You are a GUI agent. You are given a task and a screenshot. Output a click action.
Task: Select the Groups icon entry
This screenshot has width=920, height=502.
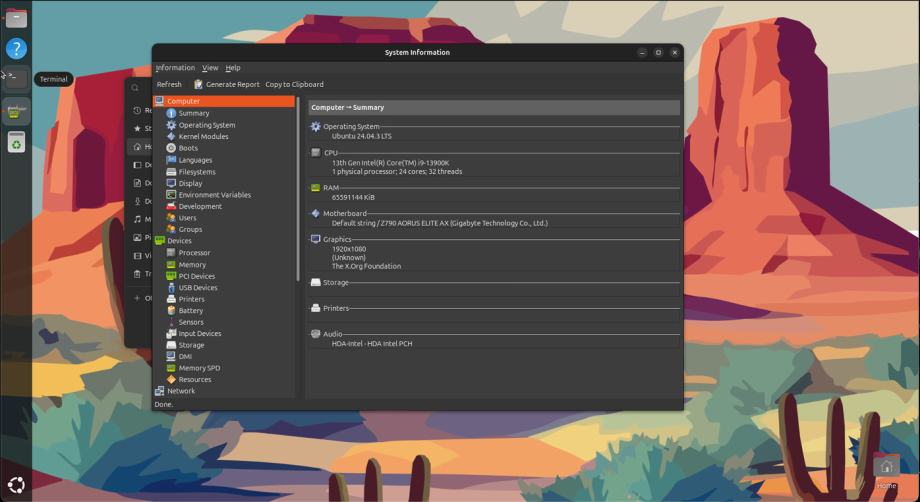click(171, 229)
